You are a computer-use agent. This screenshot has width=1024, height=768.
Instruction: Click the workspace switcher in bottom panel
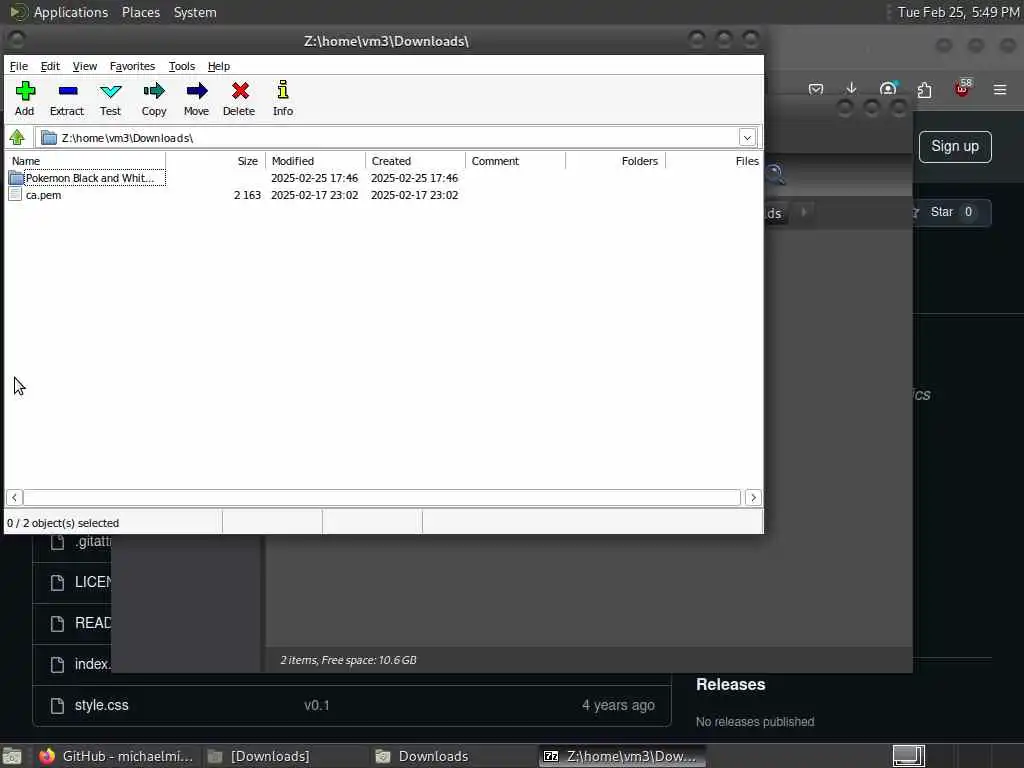(908, 756)
